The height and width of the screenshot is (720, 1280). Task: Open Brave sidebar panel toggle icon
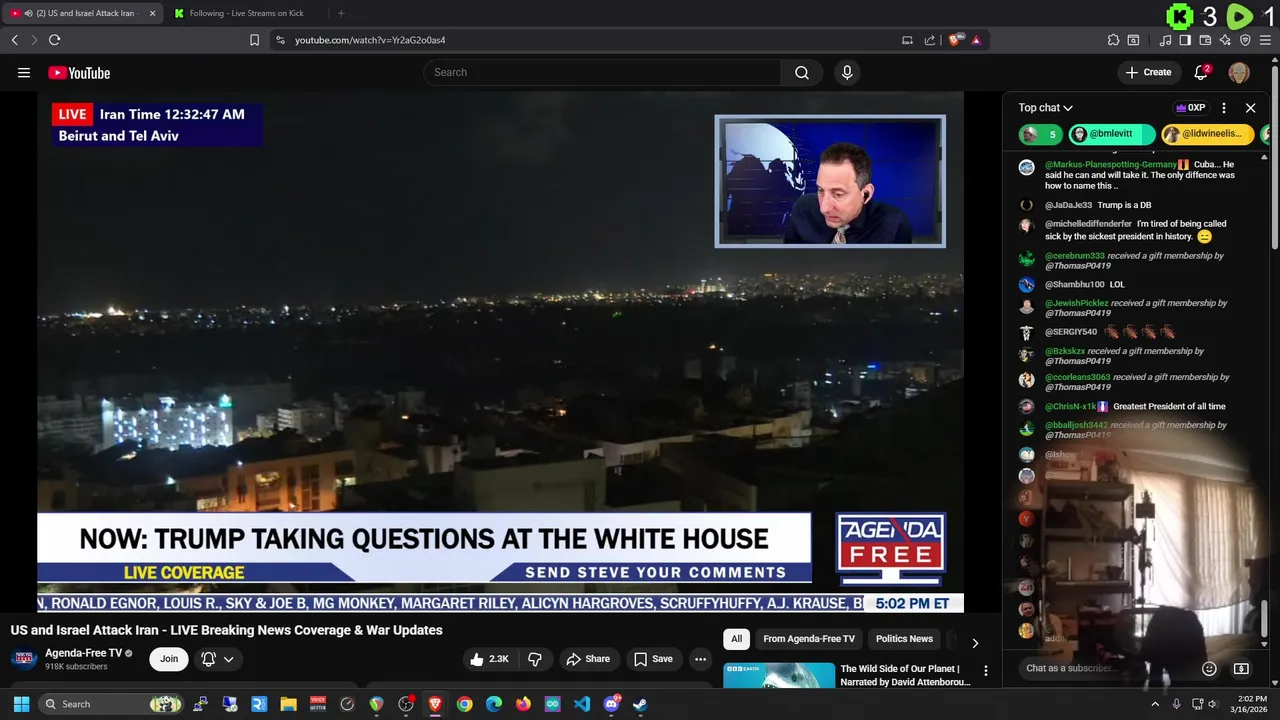coord(1185,40)
